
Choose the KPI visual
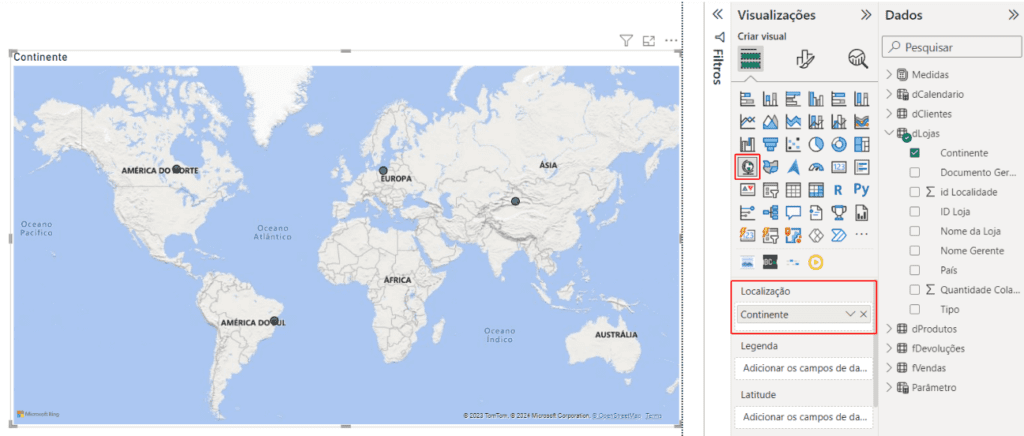[x=748, y=190]
